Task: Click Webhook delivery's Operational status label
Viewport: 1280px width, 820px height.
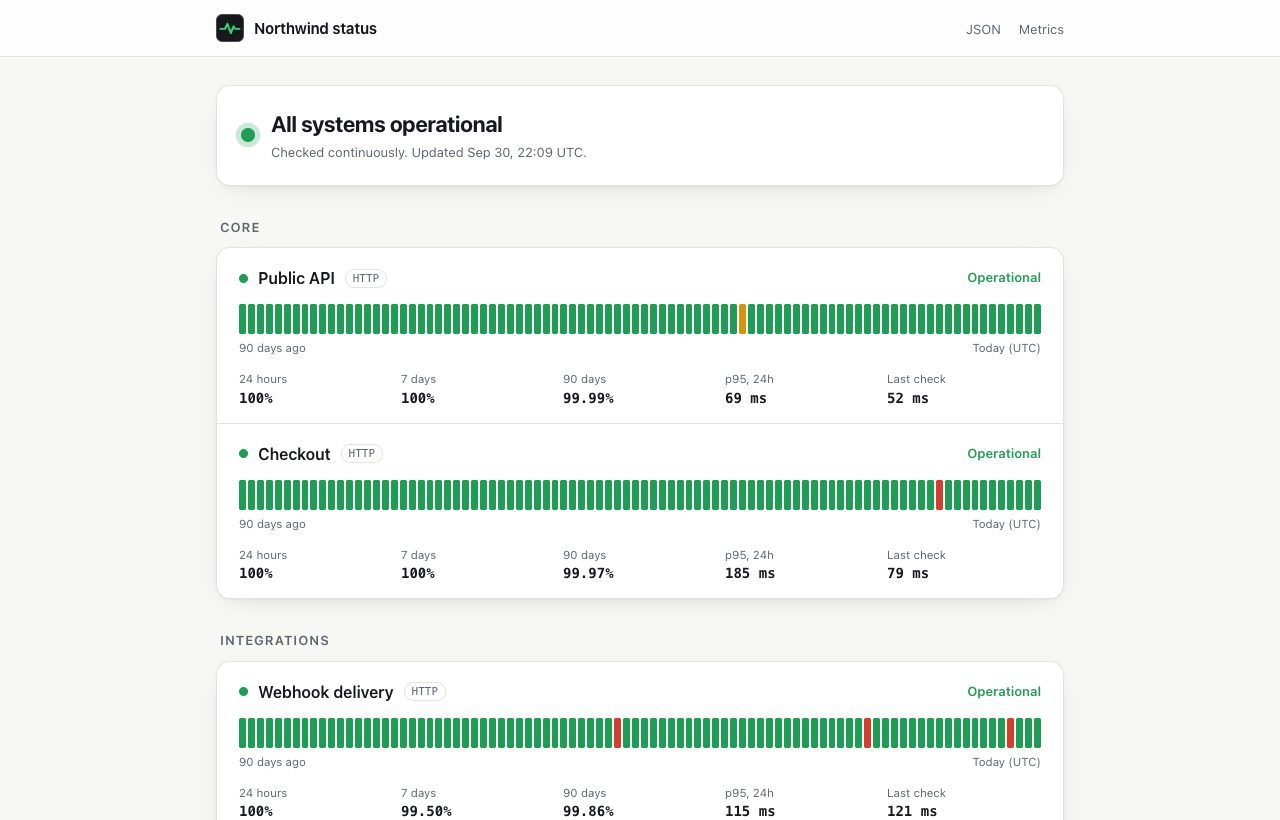Action: (x=1004, y=692)
